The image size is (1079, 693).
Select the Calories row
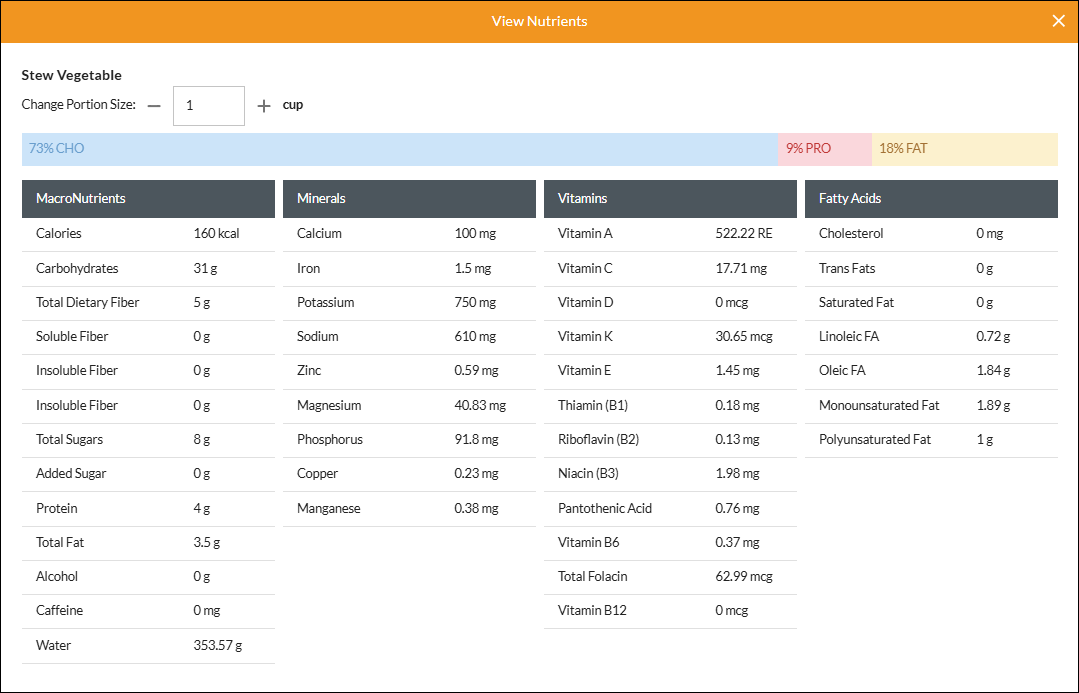tap(148, 234)
